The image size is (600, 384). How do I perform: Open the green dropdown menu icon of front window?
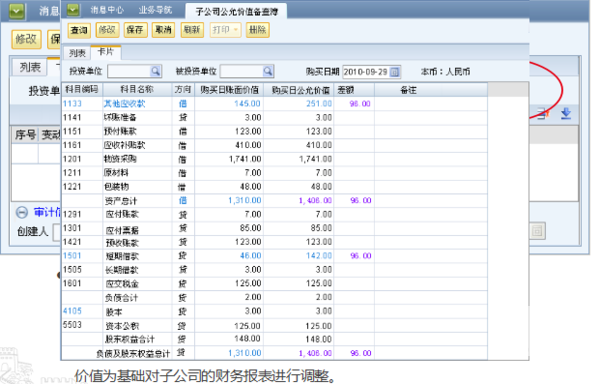click(73, 10)
